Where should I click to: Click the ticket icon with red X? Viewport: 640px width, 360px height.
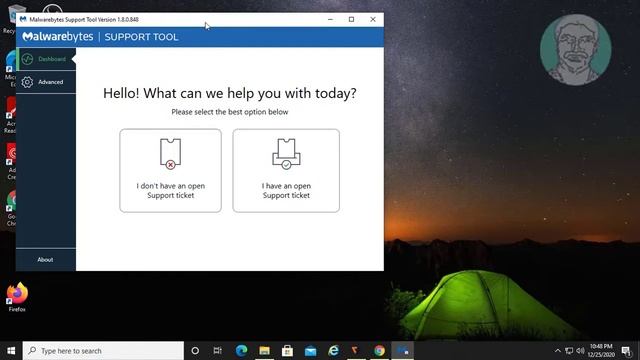(x=170, y=154)
